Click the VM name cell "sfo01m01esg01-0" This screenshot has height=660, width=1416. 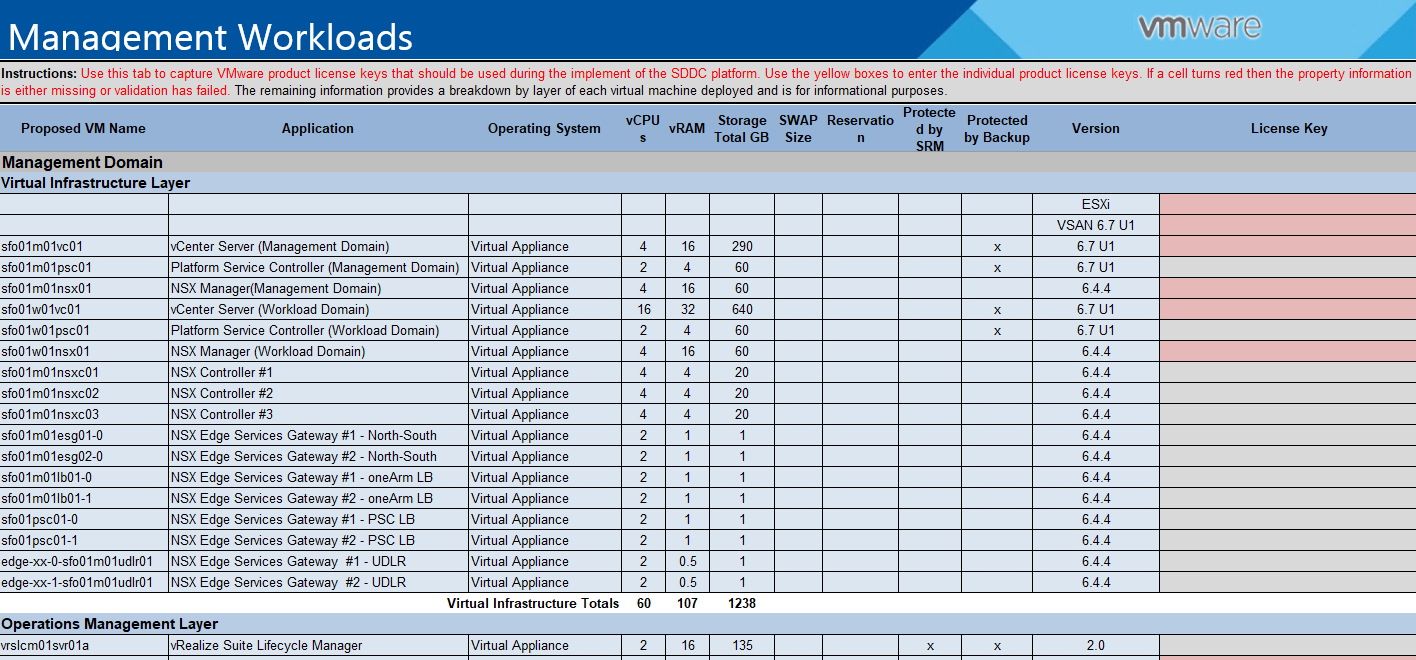click(x=84, y=435)
